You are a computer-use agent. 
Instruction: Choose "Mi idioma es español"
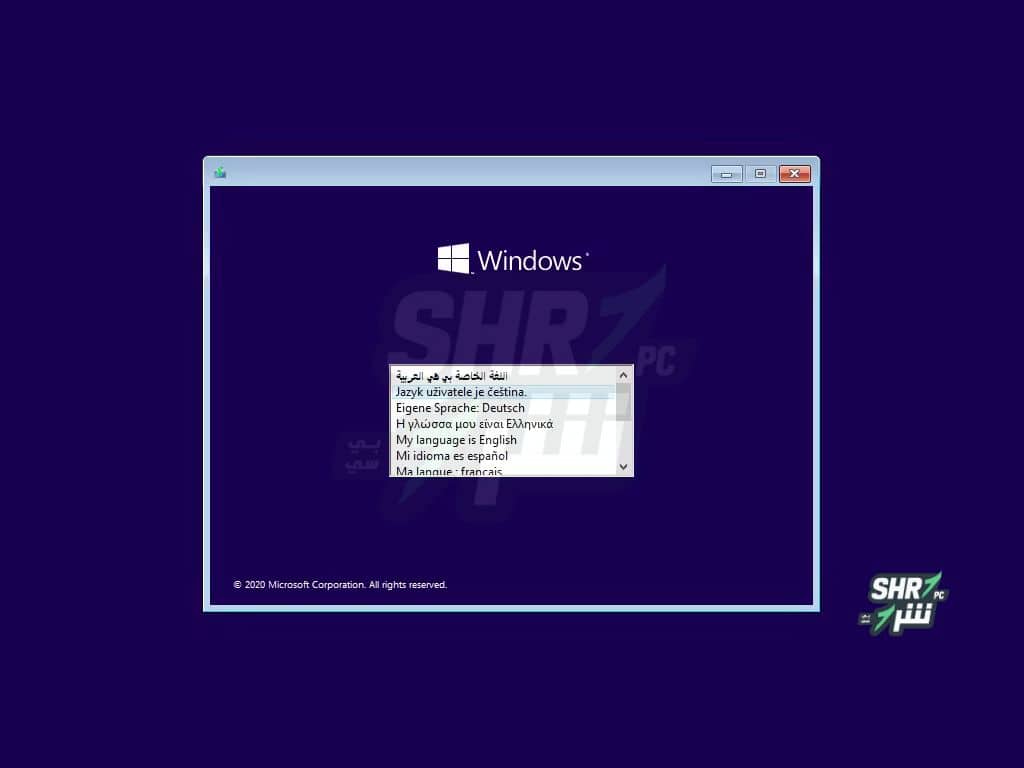click(x=504, y=456)
